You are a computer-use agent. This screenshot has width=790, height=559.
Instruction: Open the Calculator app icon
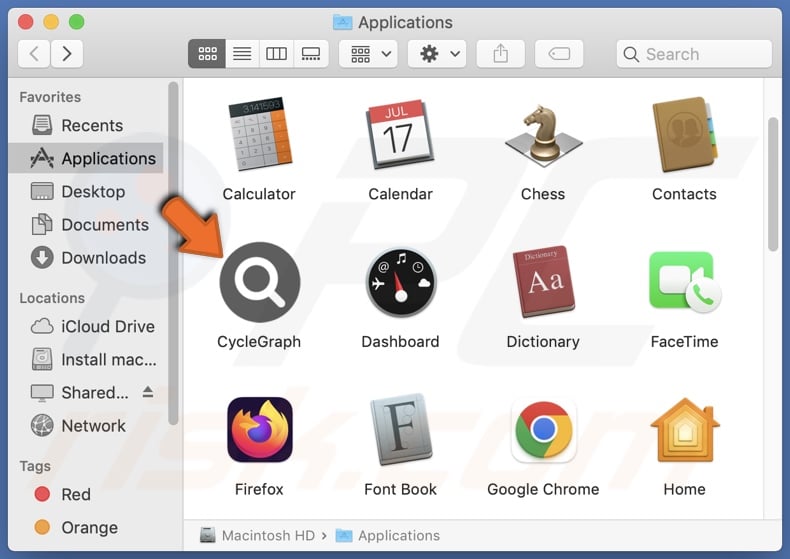click(259, 134)
